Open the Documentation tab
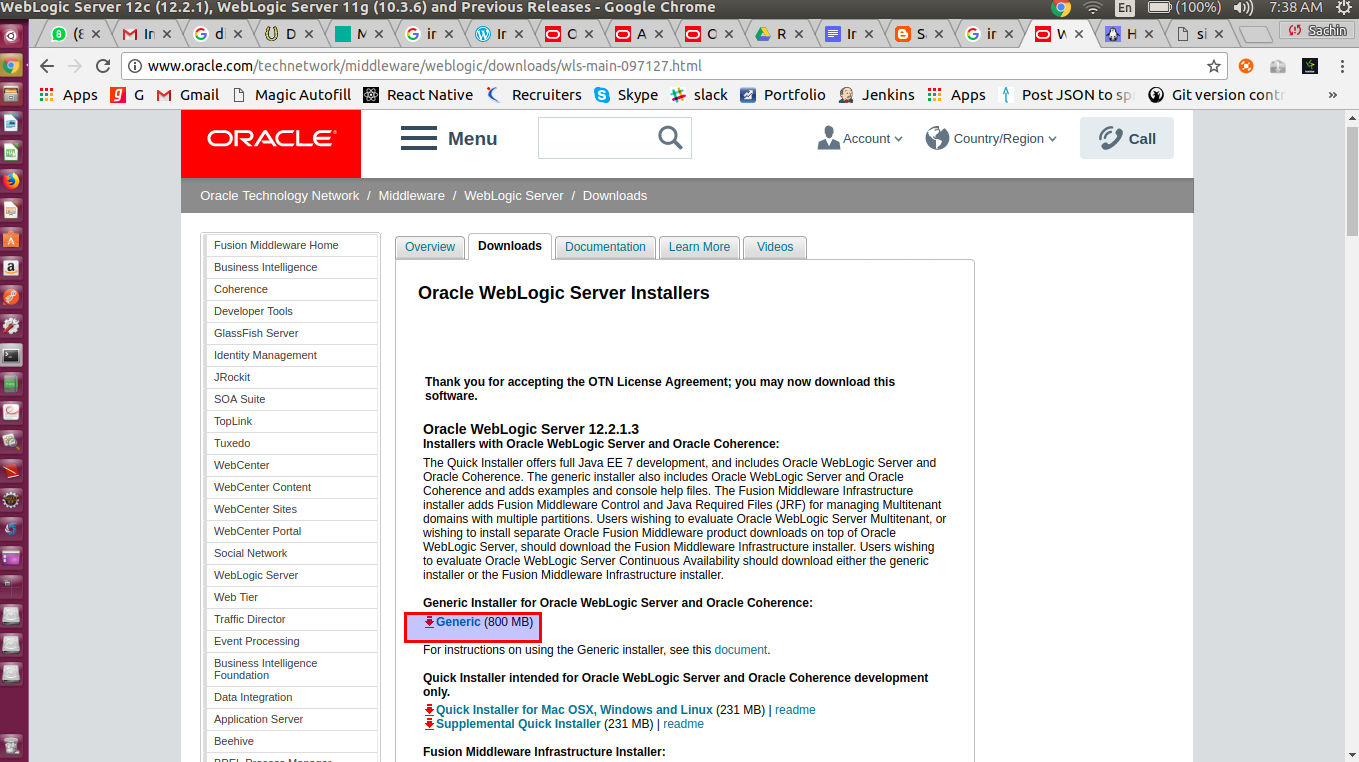This screenshot has height=762, width=1359. [605, 247]
